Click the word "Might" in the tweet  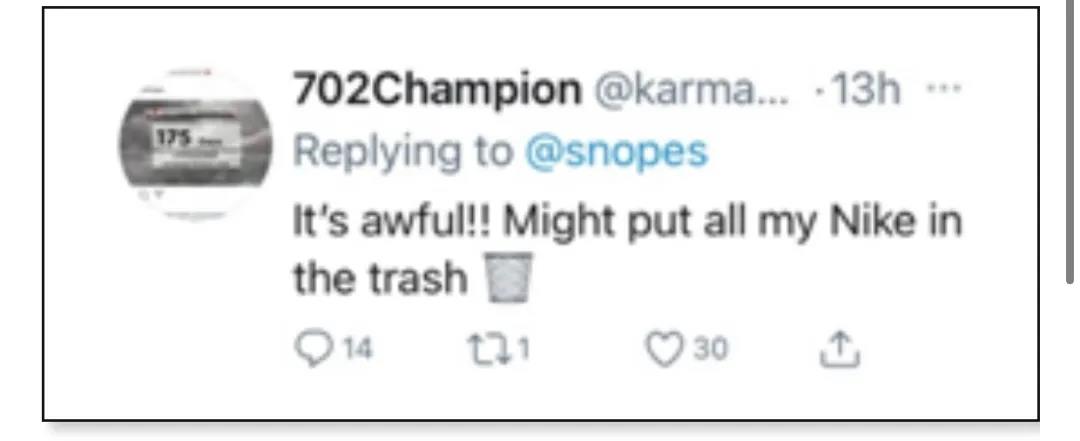tap(558, 222)
